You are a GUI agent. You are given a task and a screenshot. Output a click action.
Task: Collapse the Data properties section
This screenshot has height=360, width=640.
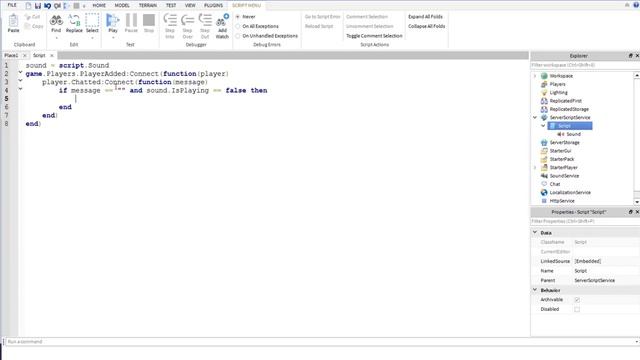[x=535, y=232]
